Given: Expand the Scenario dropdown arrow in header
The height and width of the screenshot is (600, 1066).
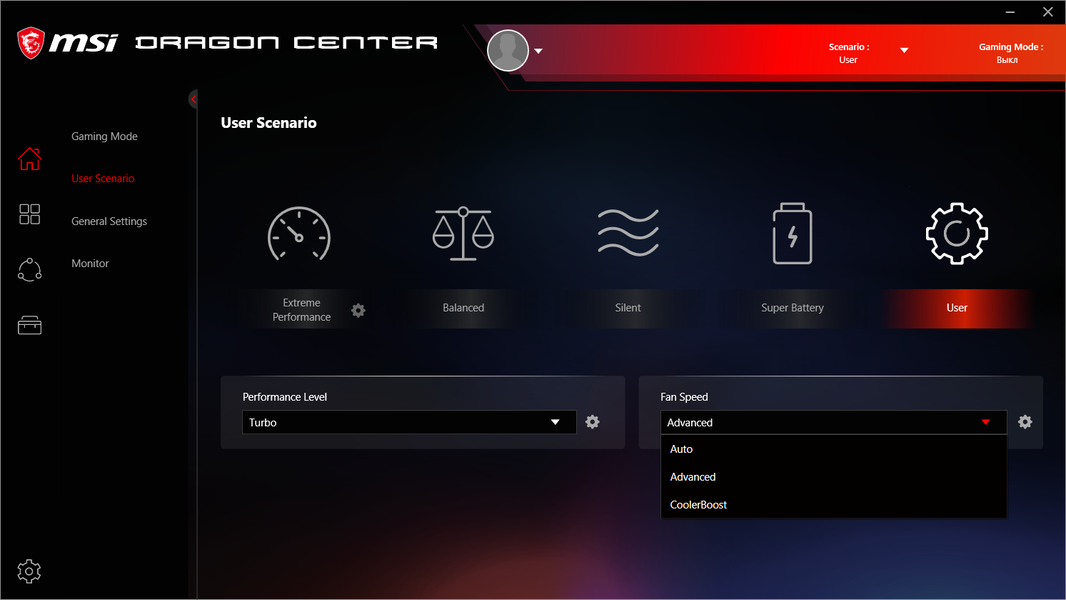Looking at the screenshot, I should 904,50.
